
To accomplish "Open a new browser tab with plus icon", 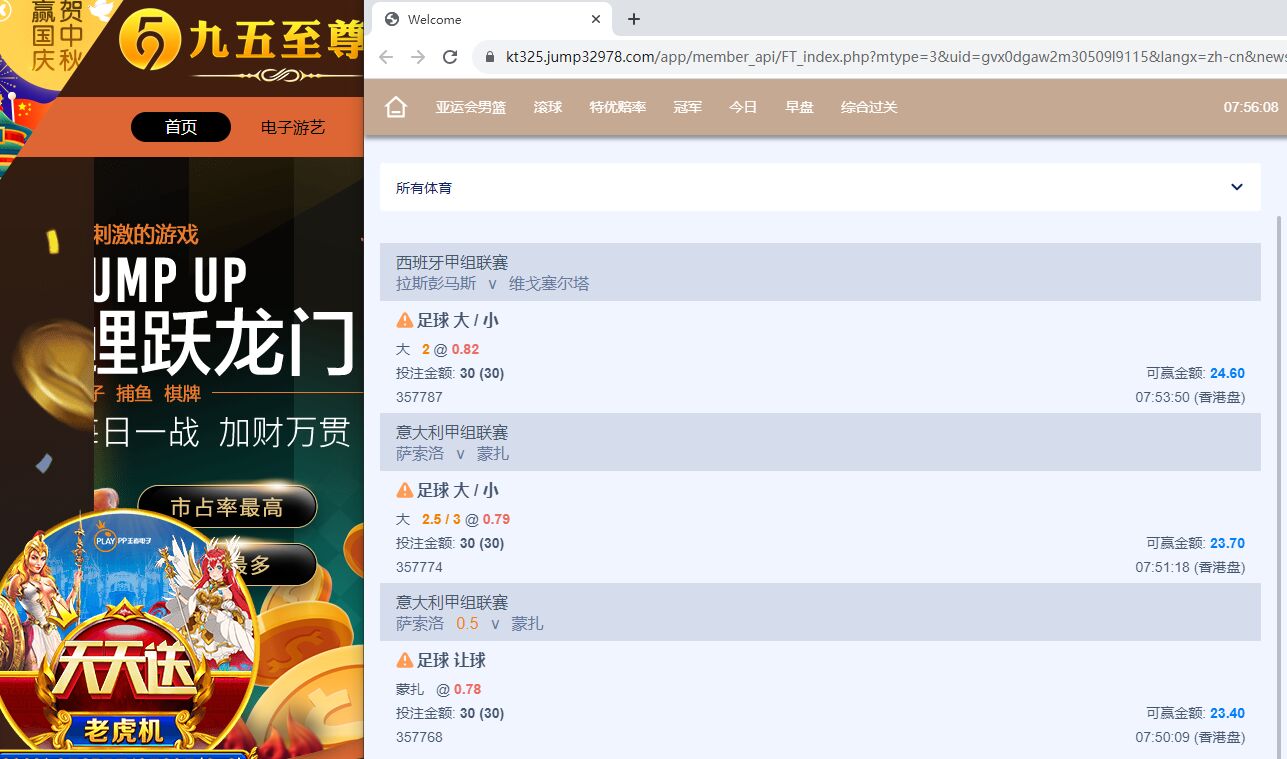I will coord(634,19).
